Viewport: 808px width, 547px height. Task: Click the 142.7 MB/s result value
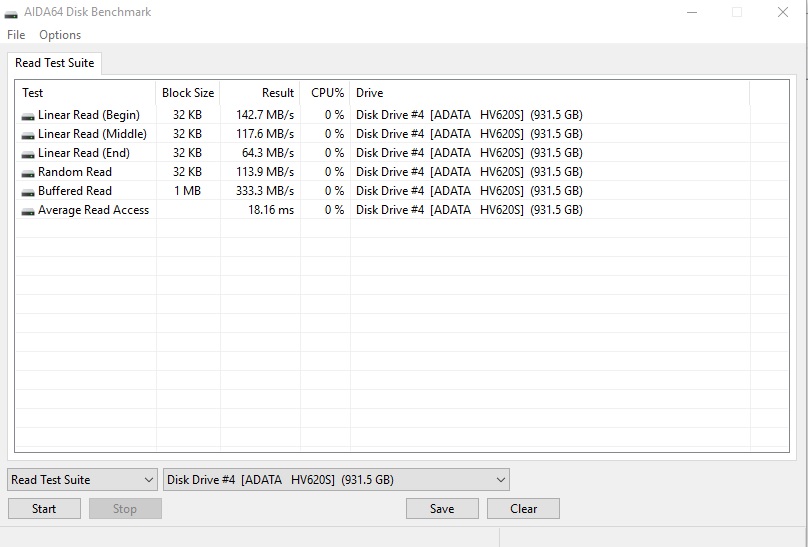(x=265, y=114)
